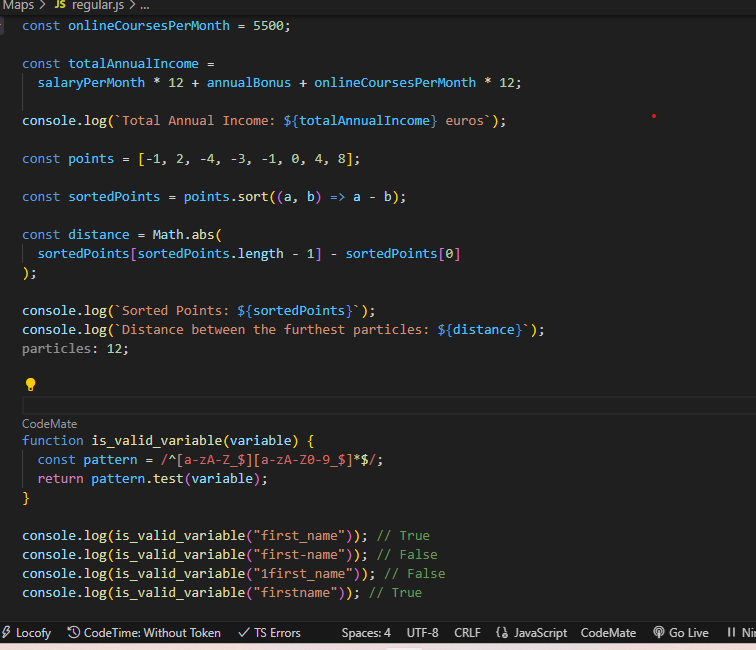Click the 'annualBonus' identifier
The height and width of the screenshot is (650, 756).
tap(249, 83)
